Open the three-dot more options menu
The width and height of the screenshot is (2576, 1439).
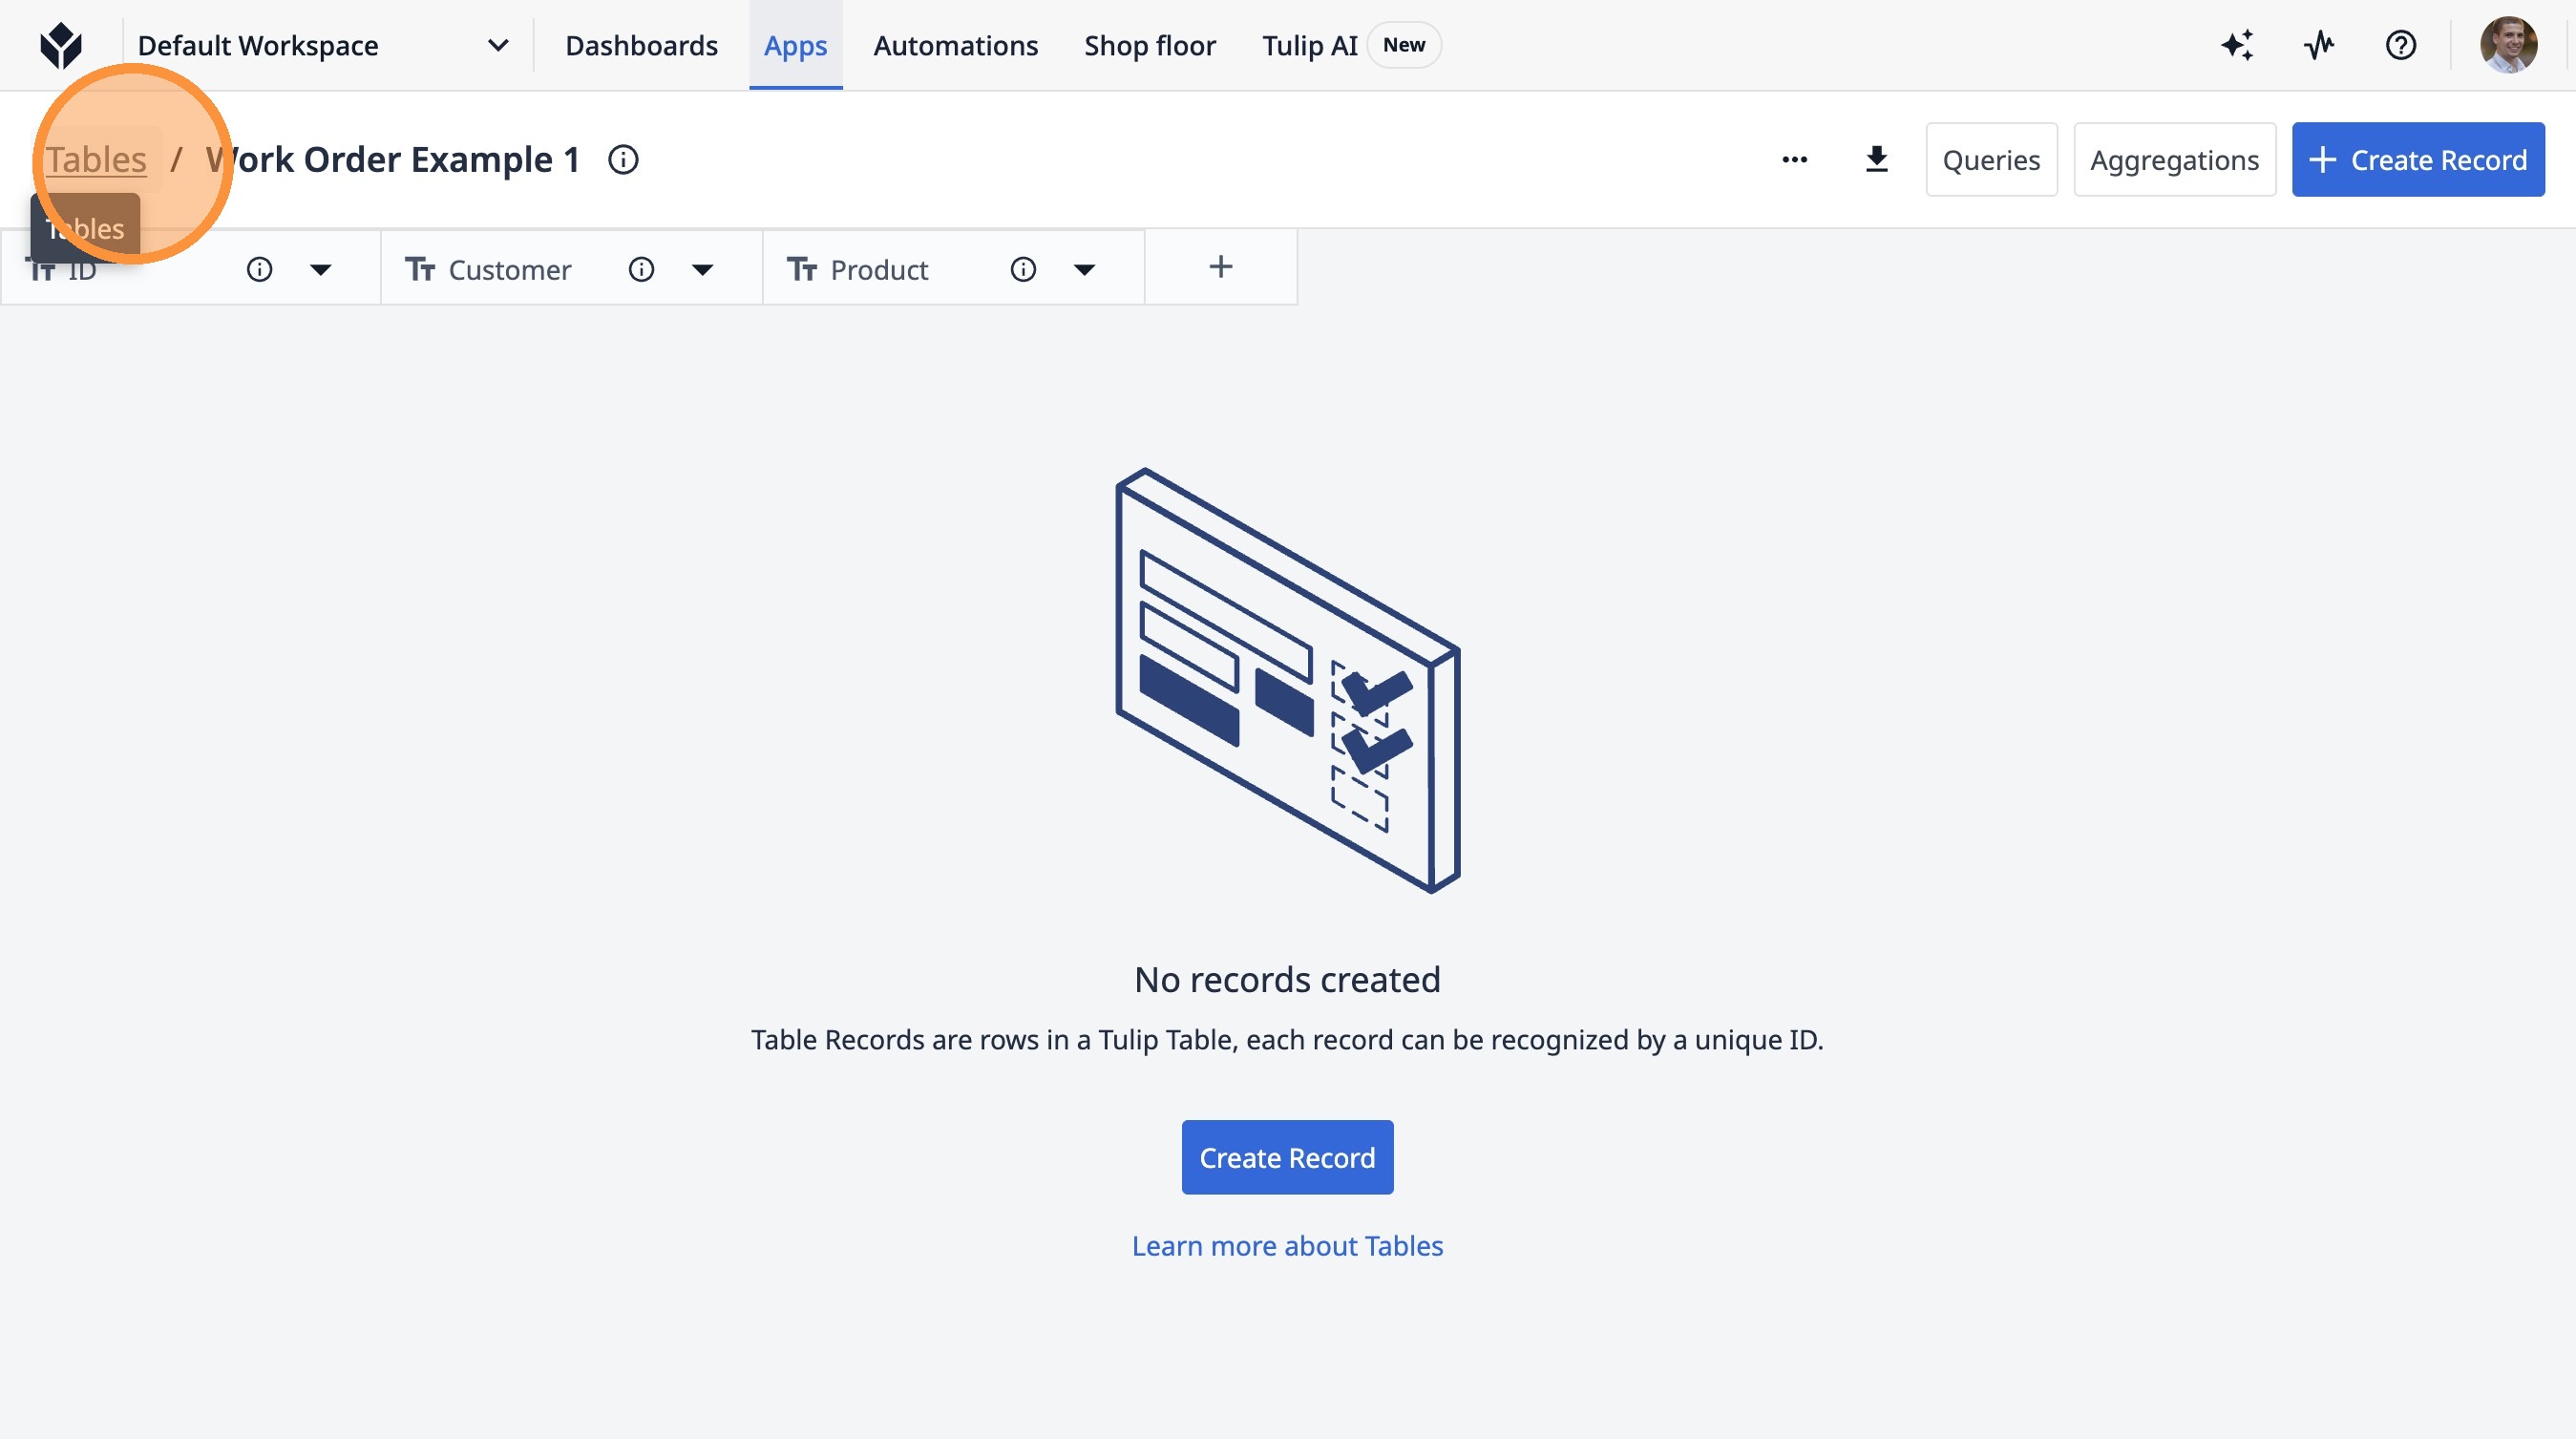1794,160
